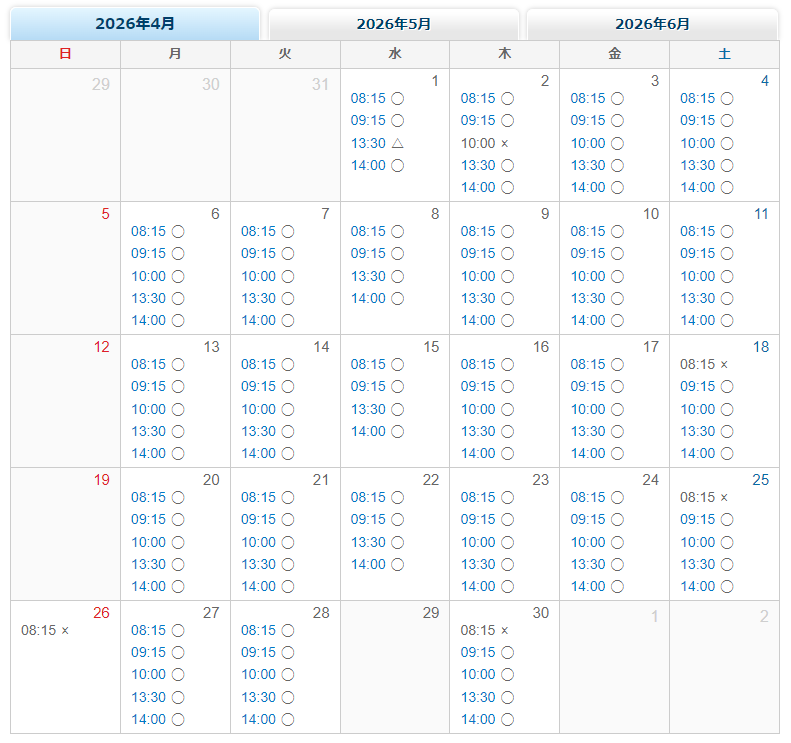Book 10:00 slot on April 13
This screenshot has height=743, width=791.
[157, 409]
